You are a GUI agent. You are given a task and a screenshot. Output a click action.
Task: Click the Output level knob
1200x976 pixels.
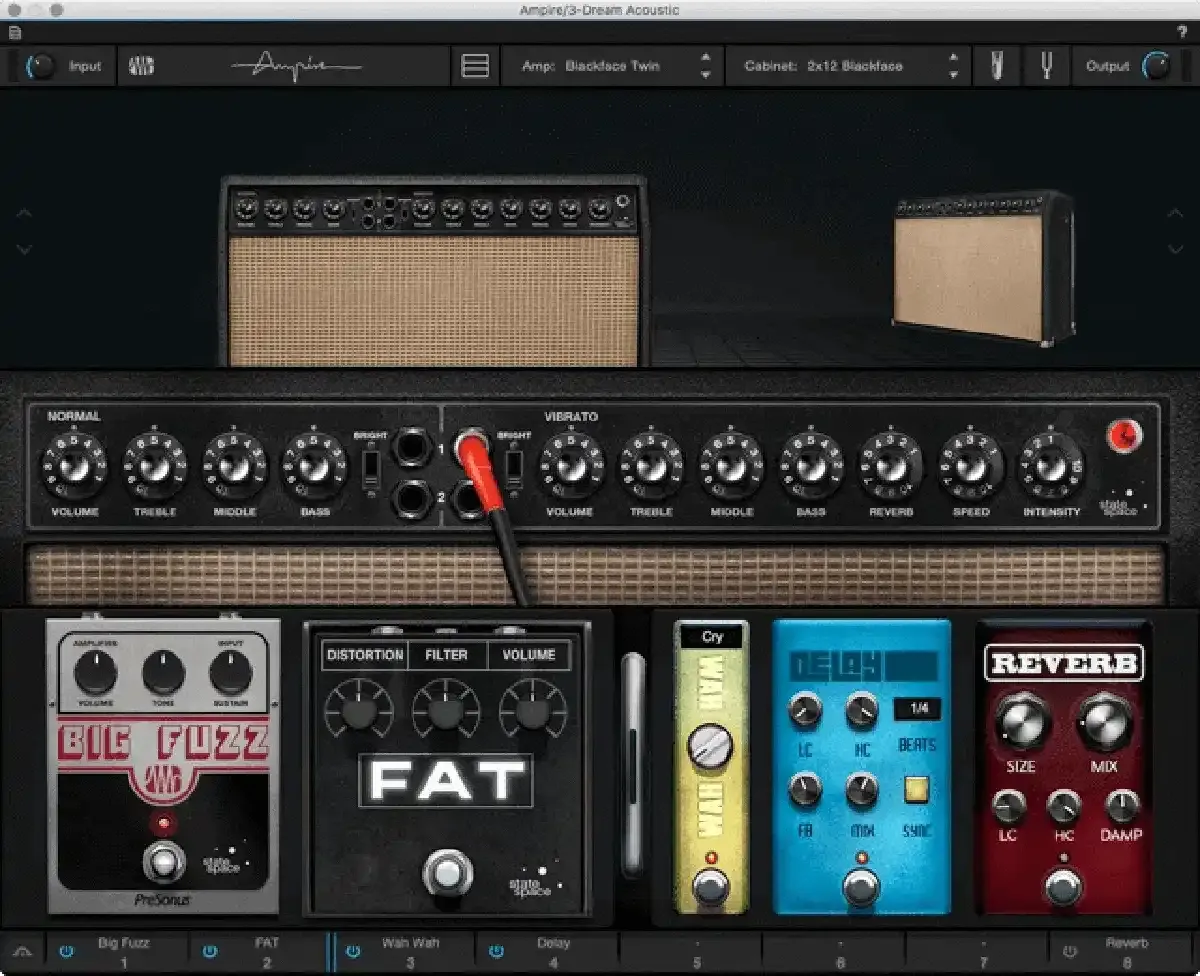pyautogui.click(x=1156, y=67)
